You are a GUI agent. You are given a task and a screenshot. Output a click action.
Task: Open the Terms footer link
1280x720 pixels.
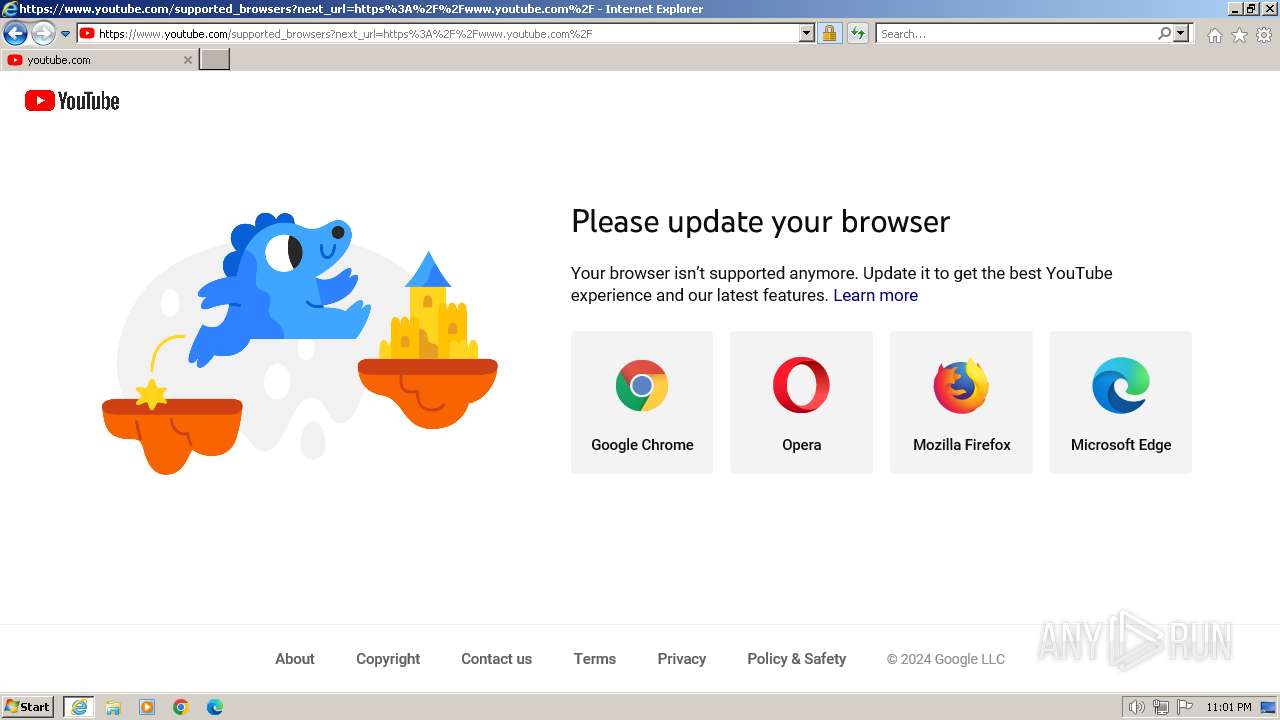coord(595,659)
